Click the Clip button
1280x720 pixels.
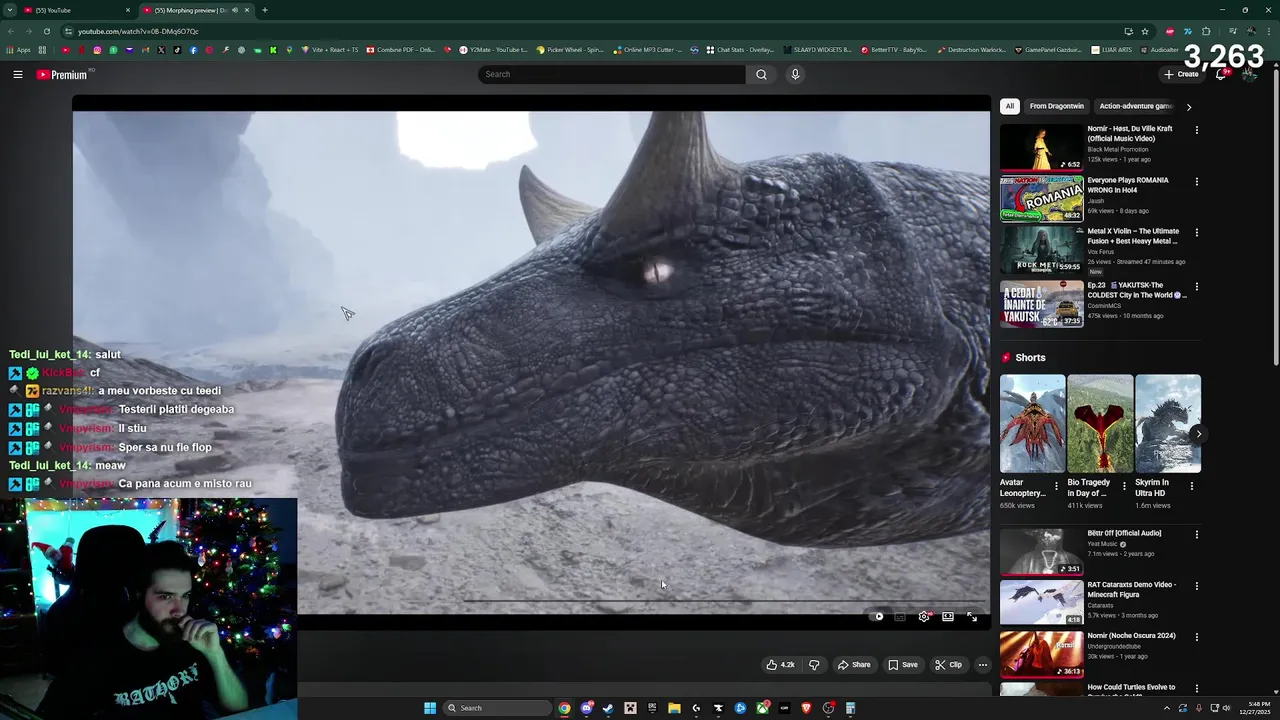[948, 665]
